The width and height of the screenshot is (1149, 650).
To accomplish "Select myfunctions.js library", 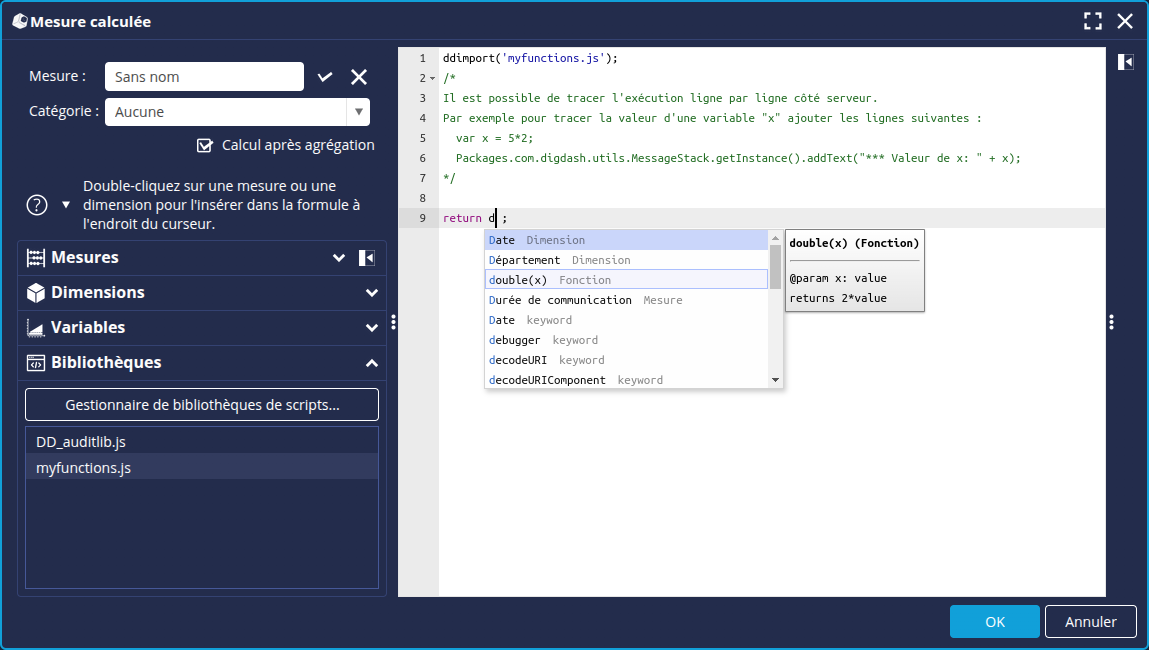I will 202,468.
